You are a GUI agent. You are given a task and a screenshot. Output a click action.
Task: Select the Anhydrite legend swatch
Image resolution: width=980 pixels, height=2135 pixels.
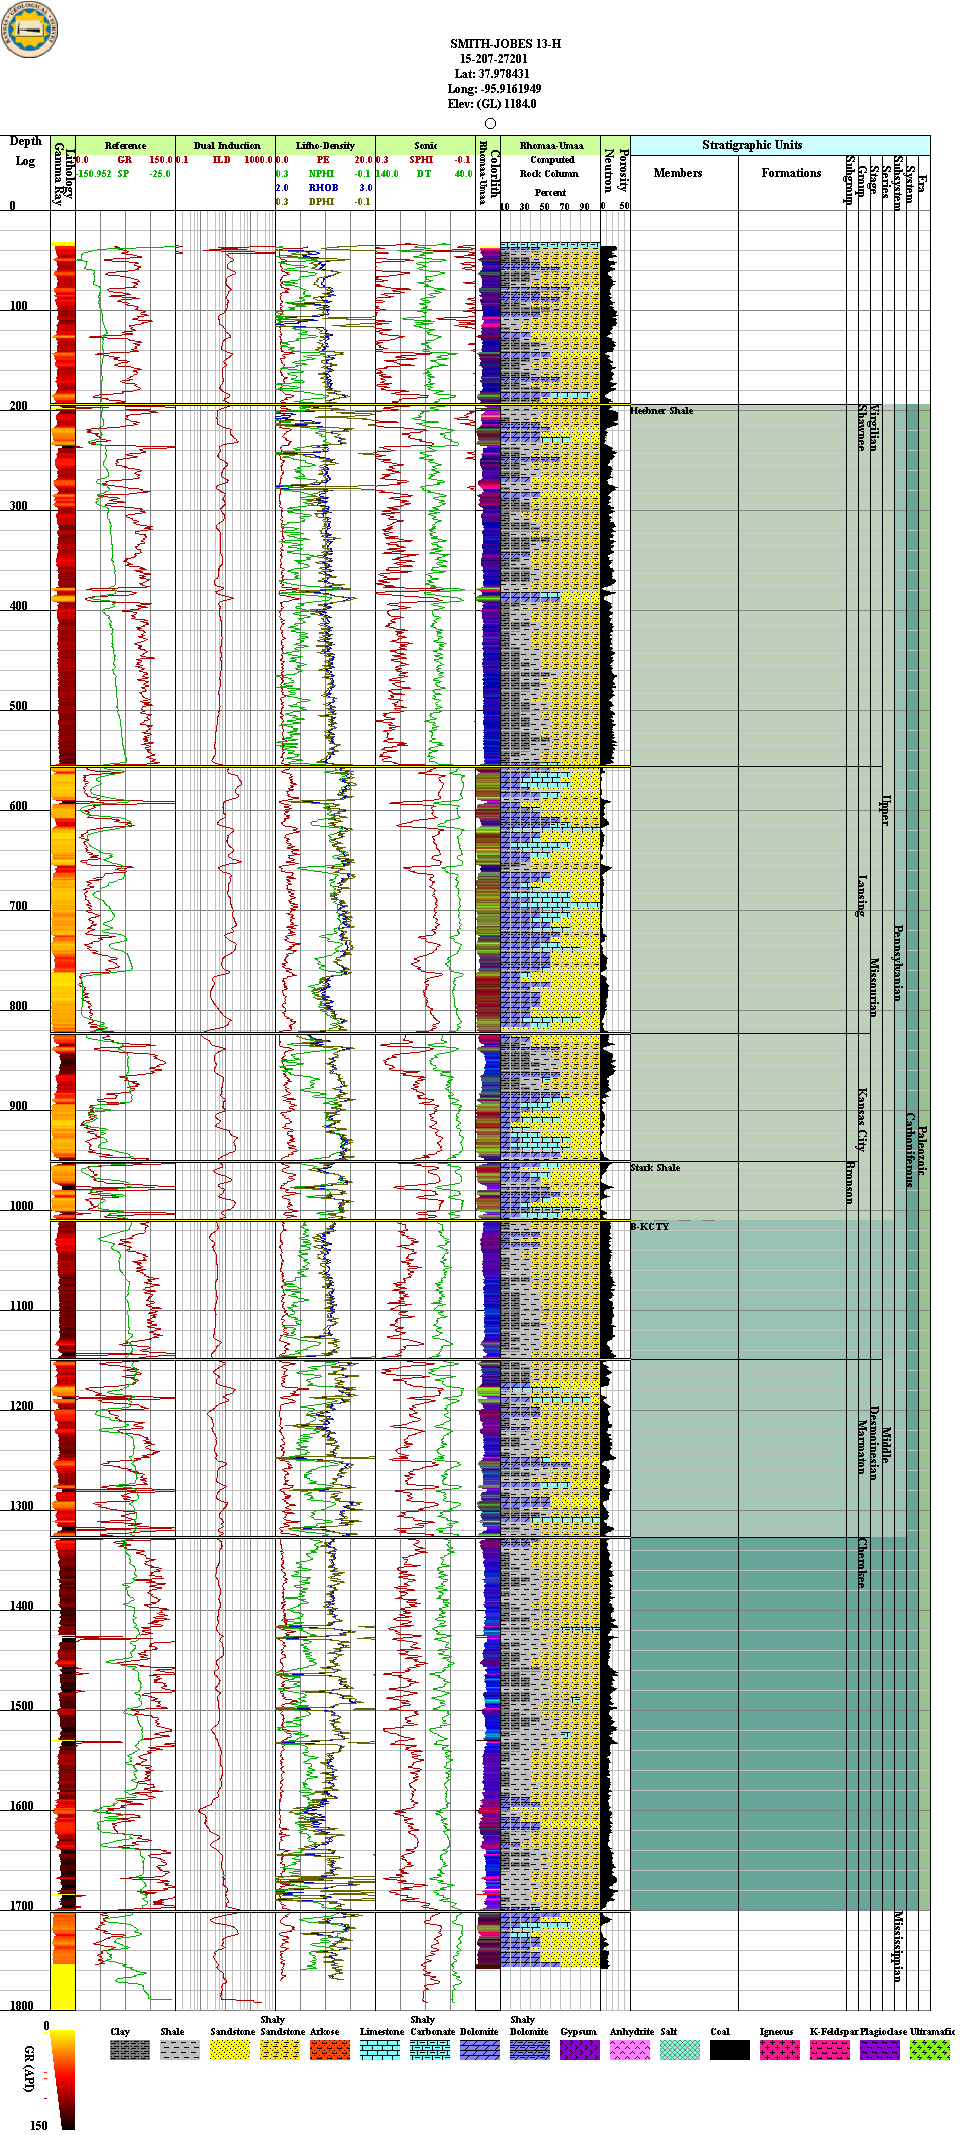(x=630, y=2049)
